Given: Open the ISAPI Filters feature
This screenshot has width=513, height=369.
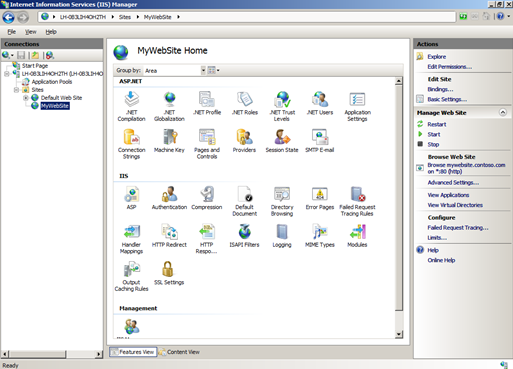Looking at the screenshot, I should (x=244, y=235).
